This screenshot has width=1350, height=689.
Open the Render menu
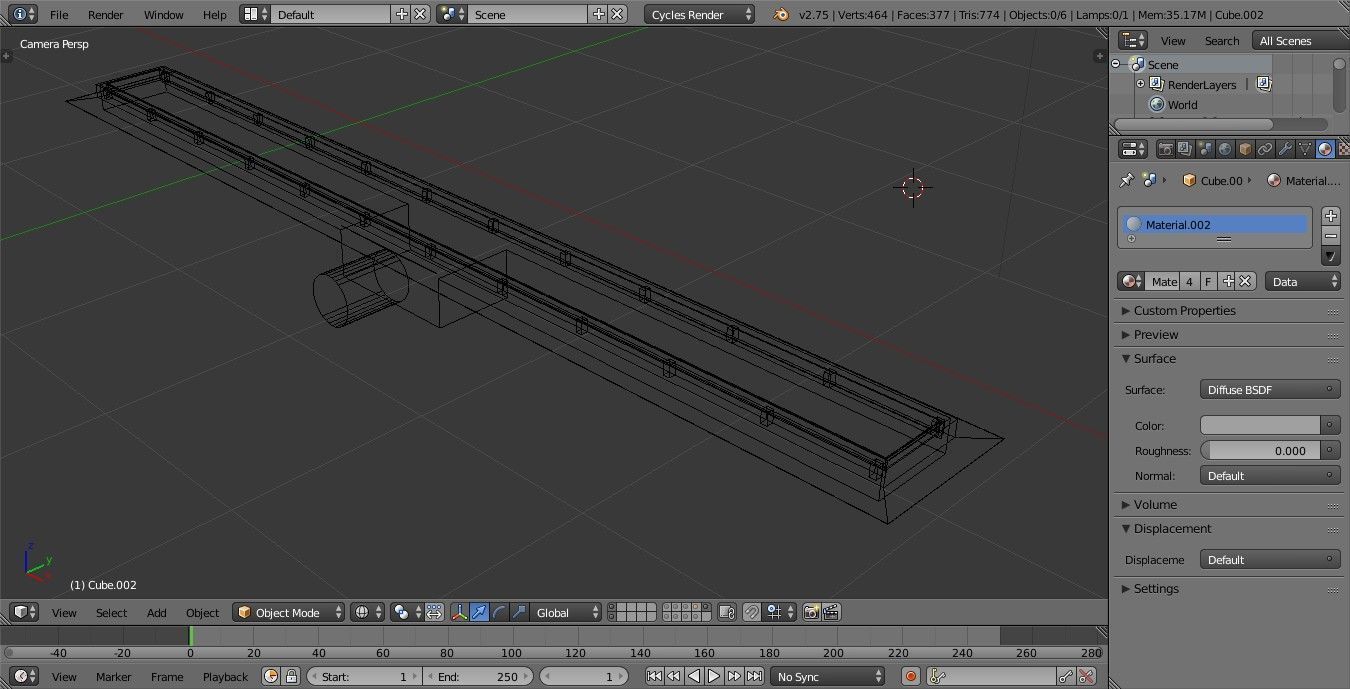(x=106, y=15)
